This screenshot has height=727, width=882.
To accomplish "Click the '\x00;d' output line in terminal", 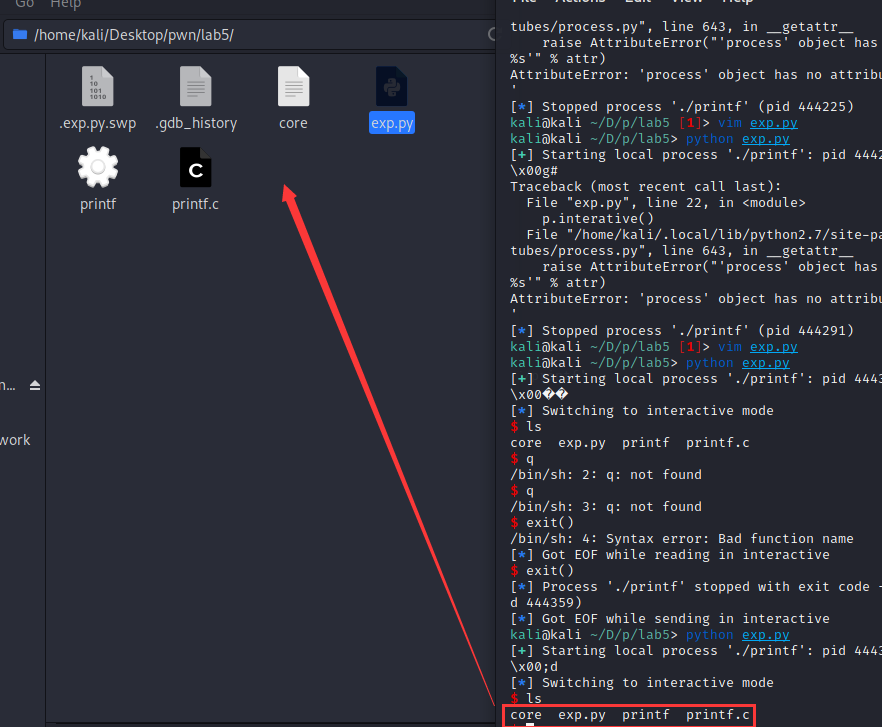I will click(534, 667).
